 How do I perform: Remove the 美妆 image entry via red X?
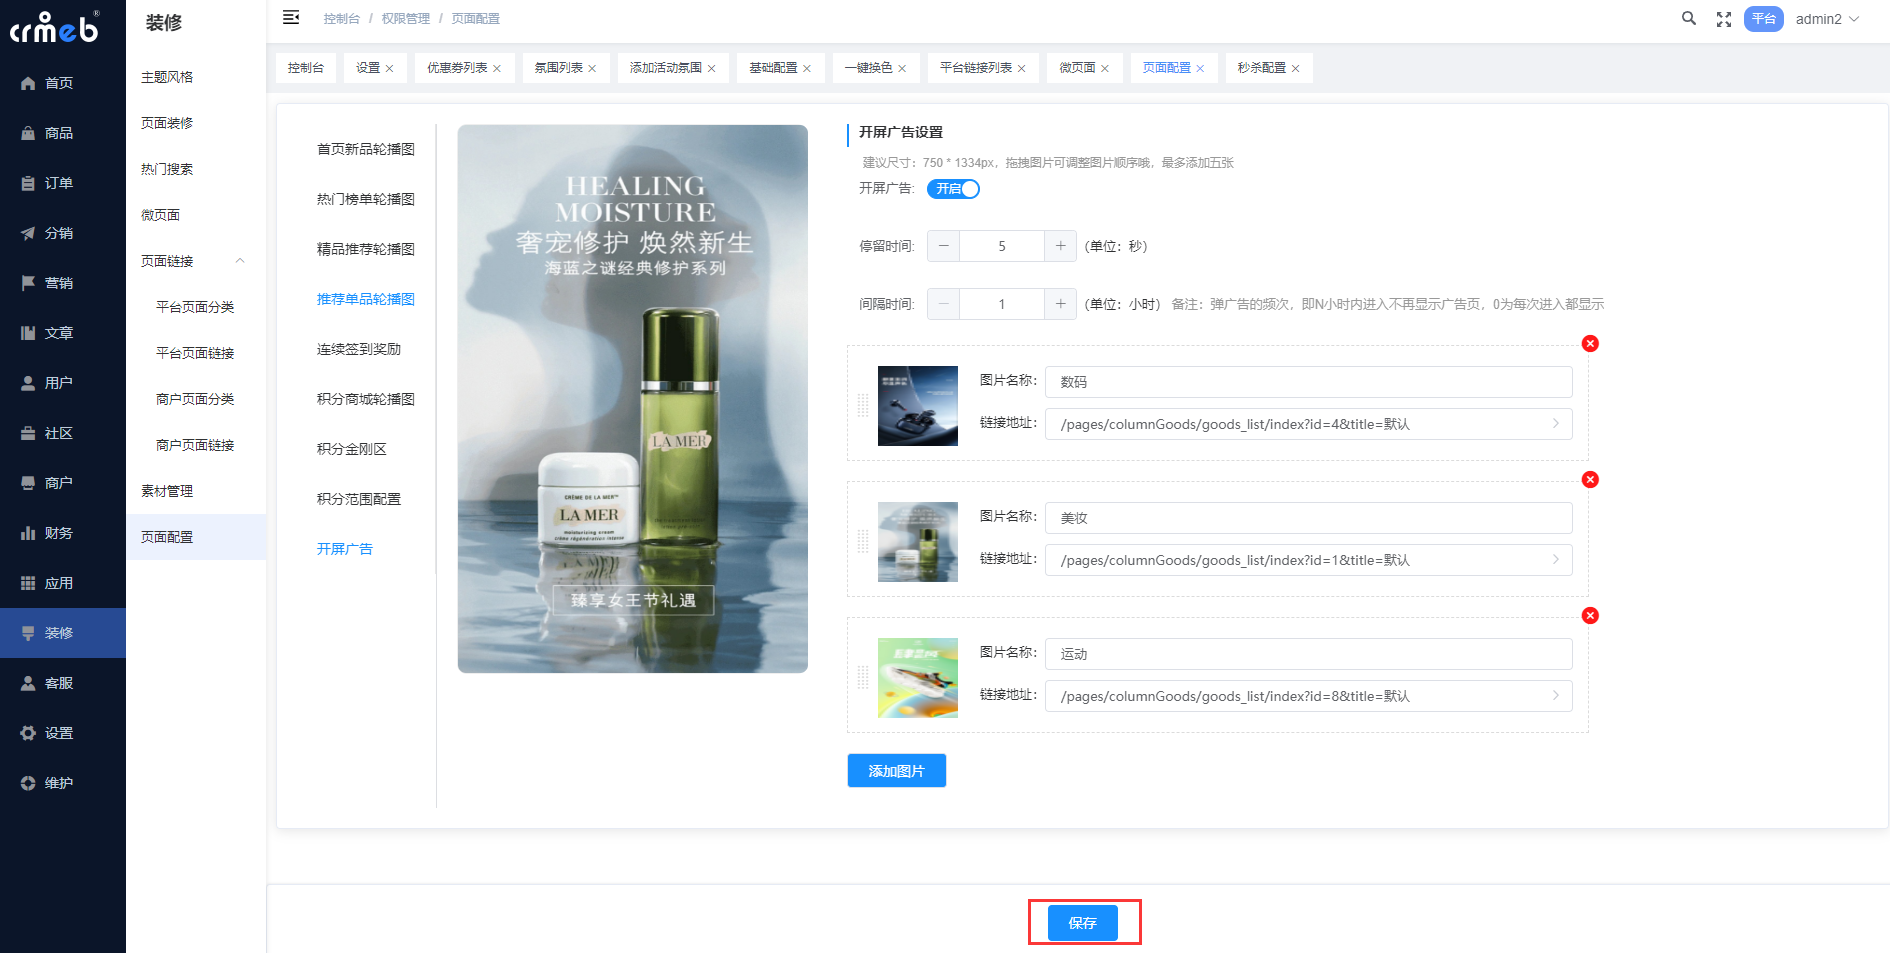pyautogui.click(x=1590, y=480)
